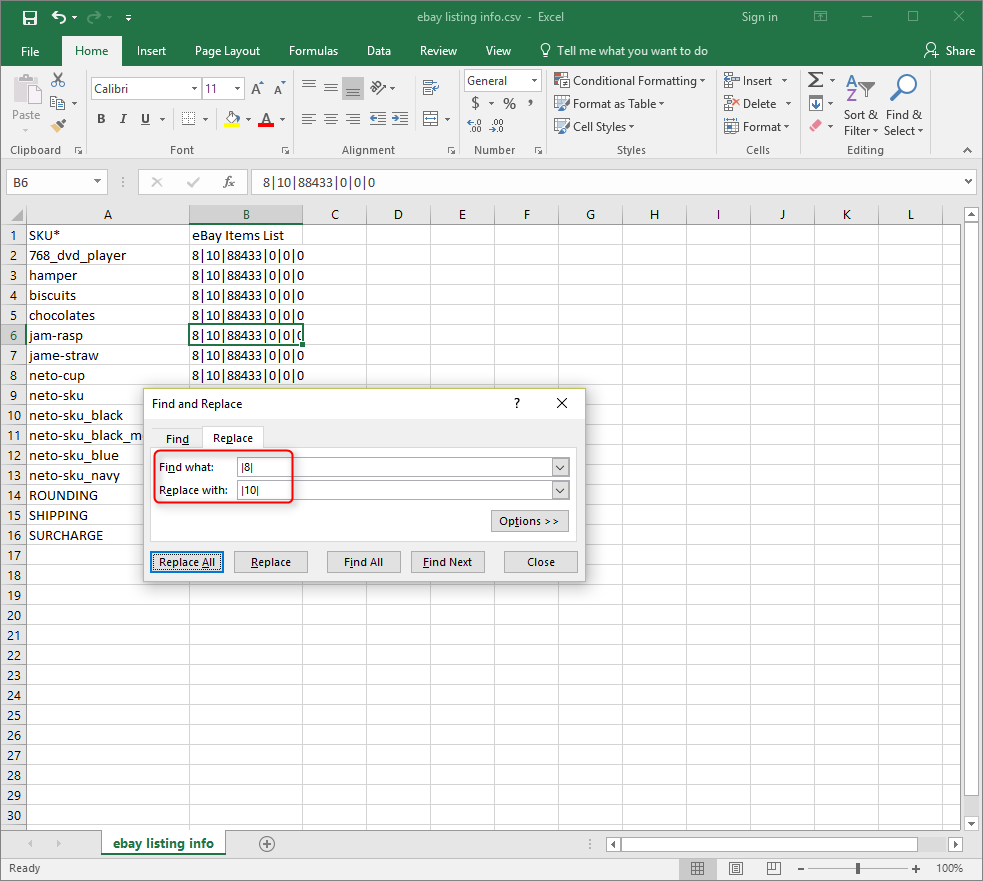Image resolution: width=983 pixels, height=881 pixels.
Task: Apply Comma Style
Action: (x=531, y=103)
